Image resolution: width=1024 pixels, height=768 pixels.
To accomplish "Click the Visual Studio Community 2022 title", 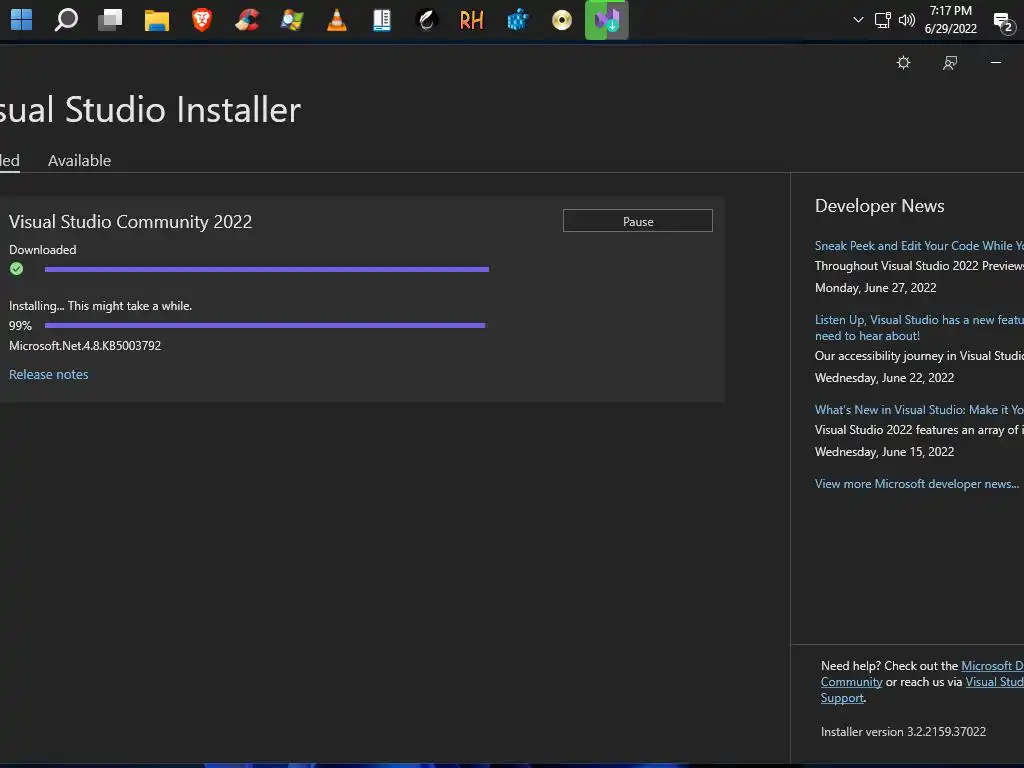I will coord(130,222).
